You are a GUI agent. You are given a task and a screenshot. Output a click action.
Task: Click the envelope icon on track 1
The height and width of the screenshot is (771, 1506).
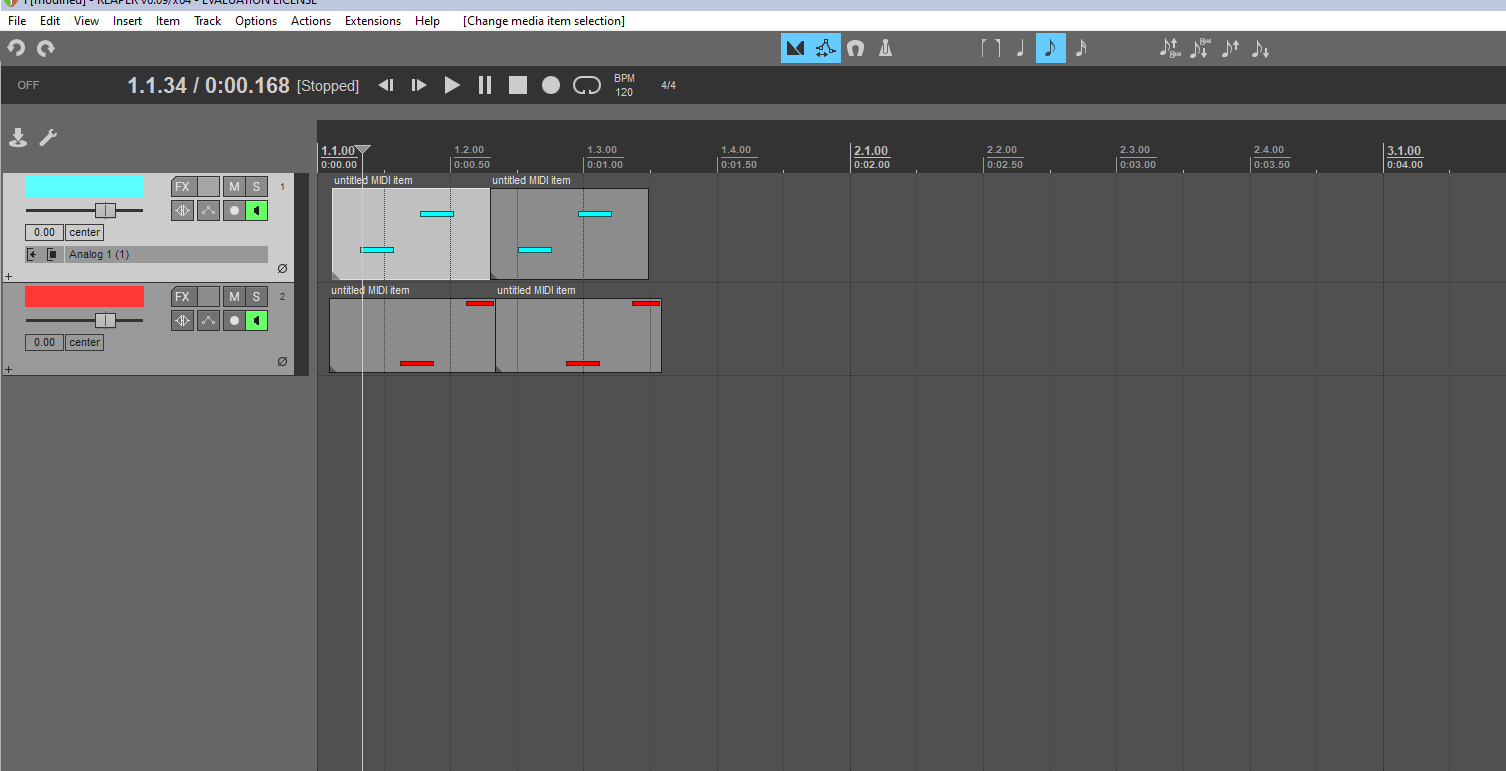[208, 210]
